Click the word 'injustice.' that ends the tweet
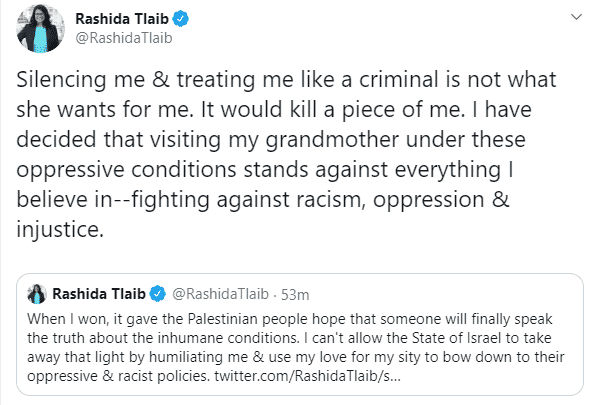Screen dimensions: 595x405 point(60,230)
